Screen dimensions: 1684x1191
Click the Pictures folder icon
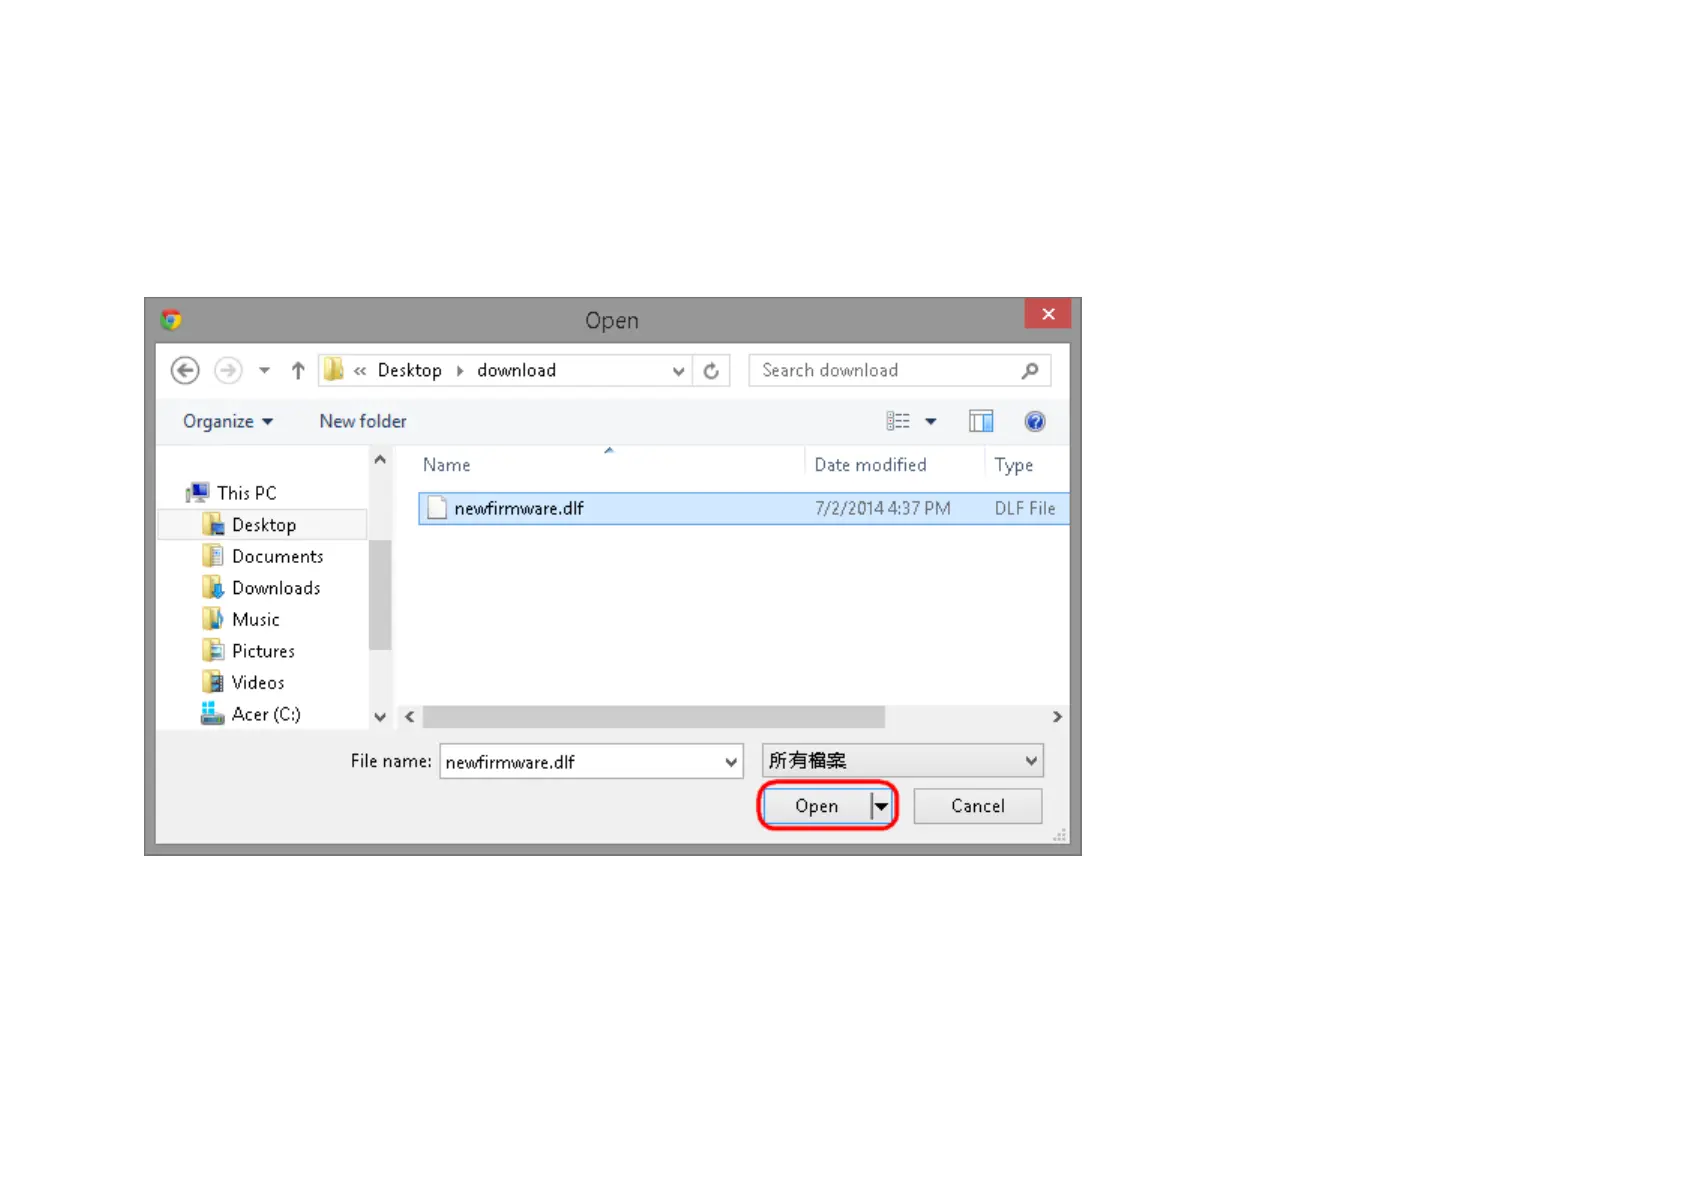pyautogui.click(x=213, y=651)
